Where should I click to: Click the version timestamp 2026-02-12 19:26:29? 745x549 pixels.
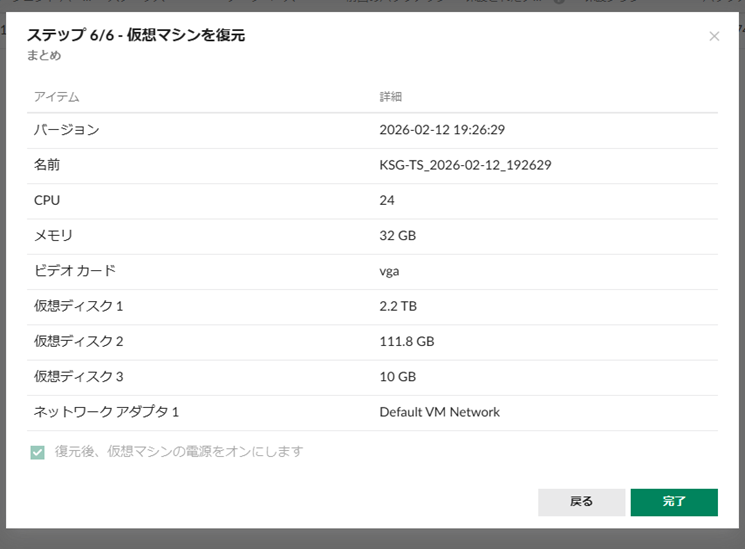pyautogui.click(x=442, y=130)
